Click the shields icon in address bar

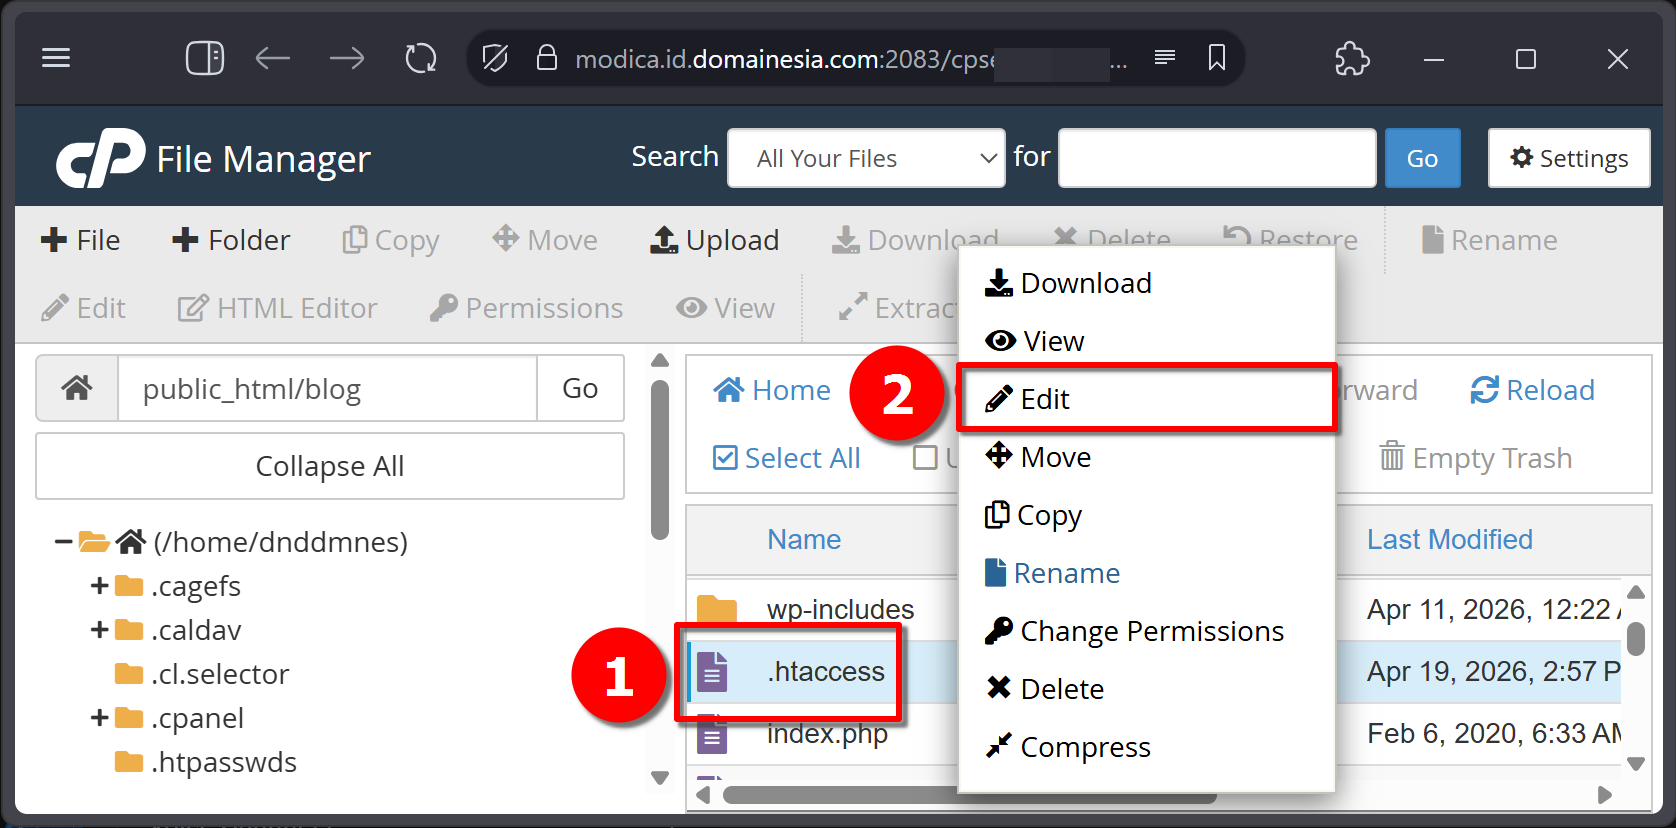pos(495,58)
